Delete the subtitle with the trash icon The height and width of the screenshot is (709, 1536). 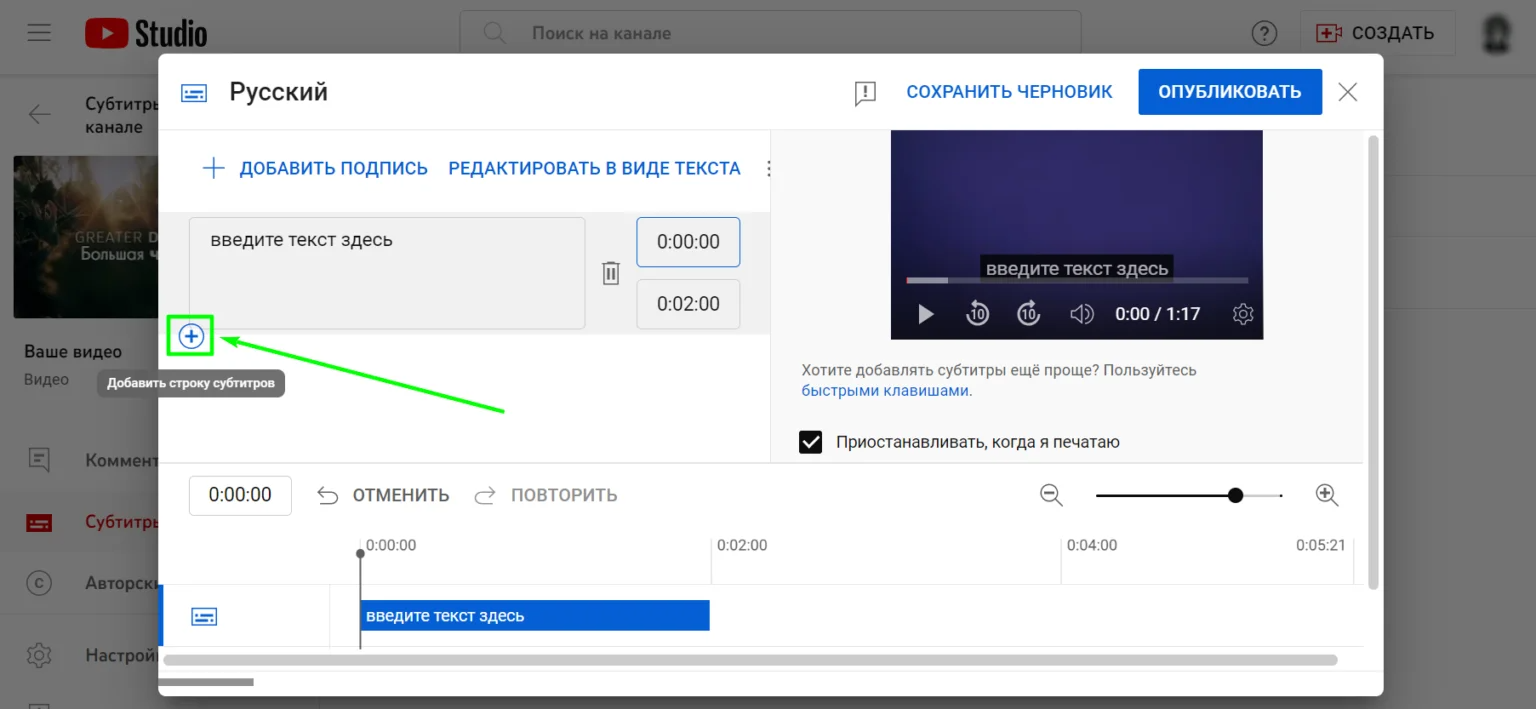(x=611, y=273)
